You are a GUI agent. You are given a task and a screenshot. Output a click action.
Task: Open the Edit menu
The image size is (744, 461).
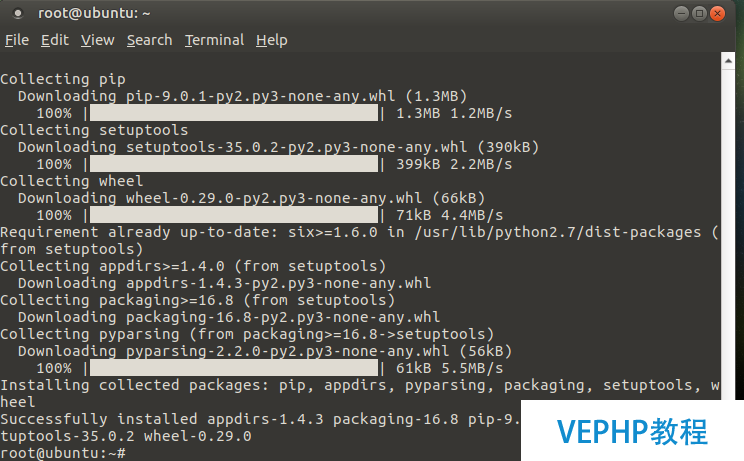(55, 40)
